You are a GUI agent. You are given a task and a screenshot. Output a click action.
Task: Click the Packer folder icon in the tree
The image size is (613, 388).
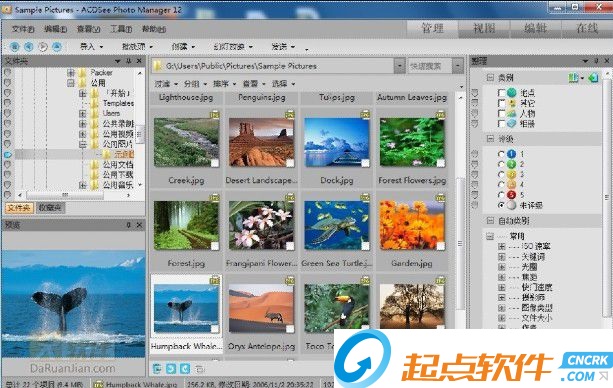[x=82, y=72]
